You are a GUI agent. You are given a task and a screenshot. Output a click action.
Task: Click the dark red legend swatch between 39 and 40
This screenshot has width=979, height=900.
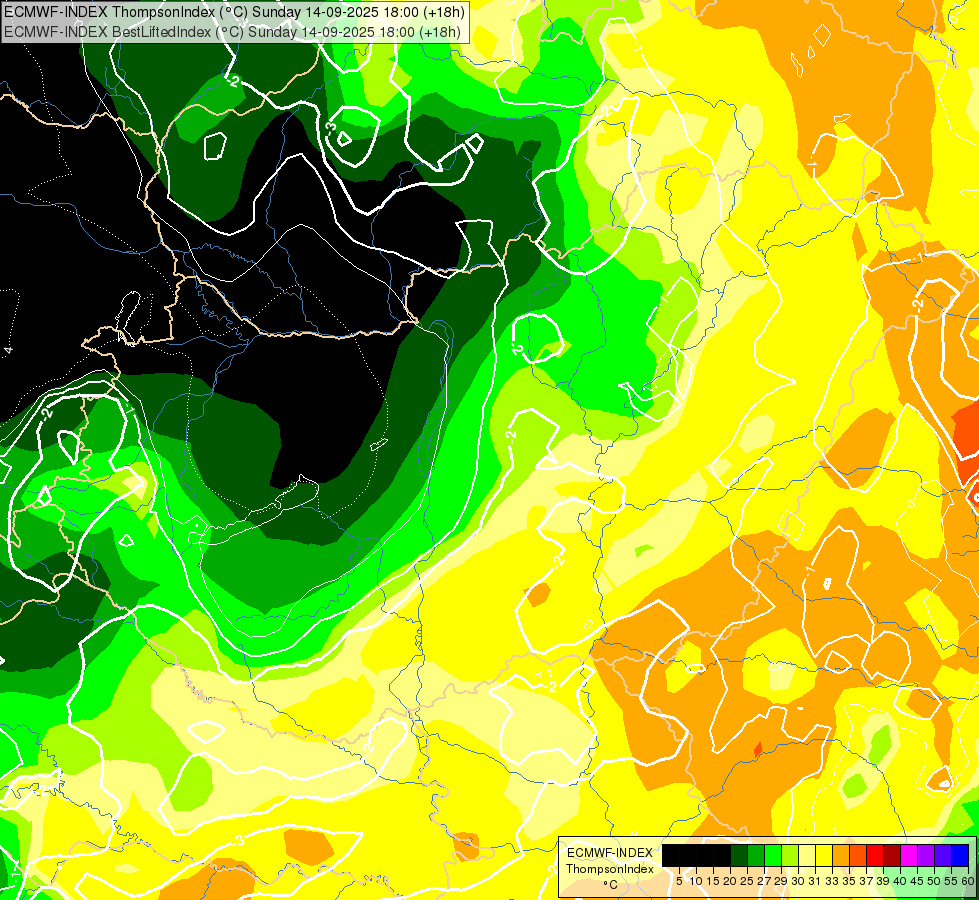[892, 855]
